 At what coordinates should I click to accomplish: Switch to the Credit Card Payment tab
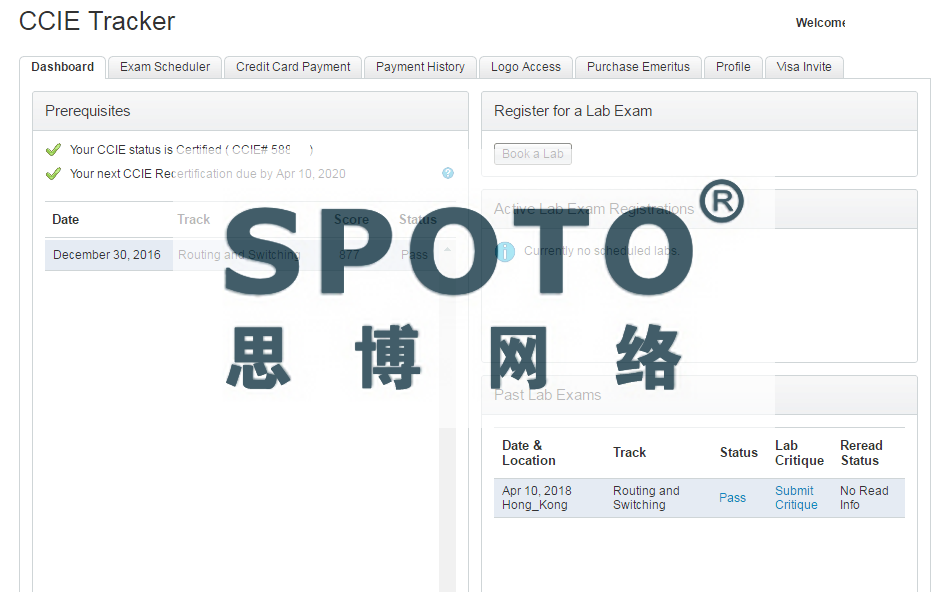(x=293, y=67)
